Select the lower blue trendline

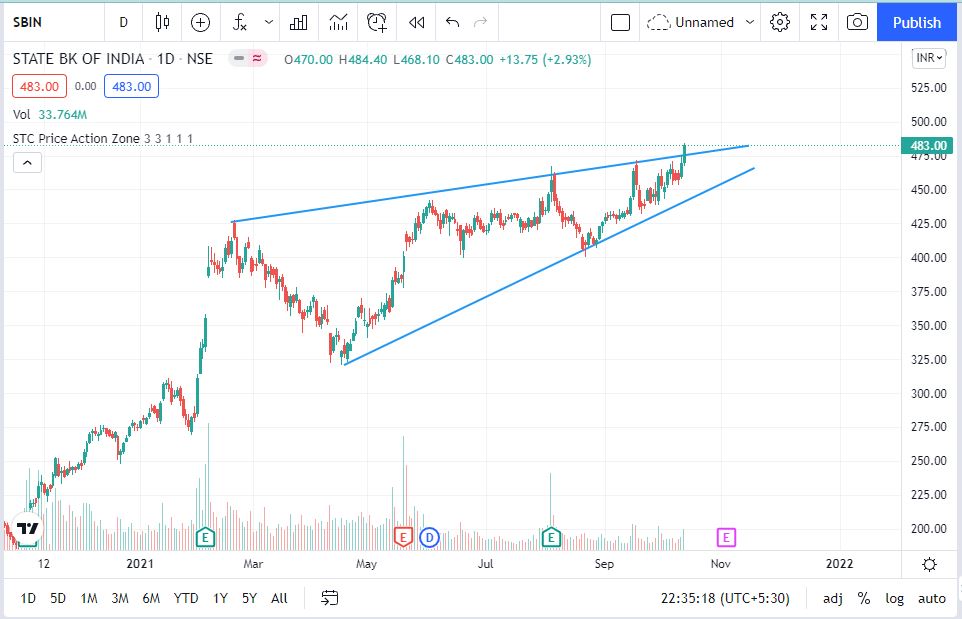[549, 266]
